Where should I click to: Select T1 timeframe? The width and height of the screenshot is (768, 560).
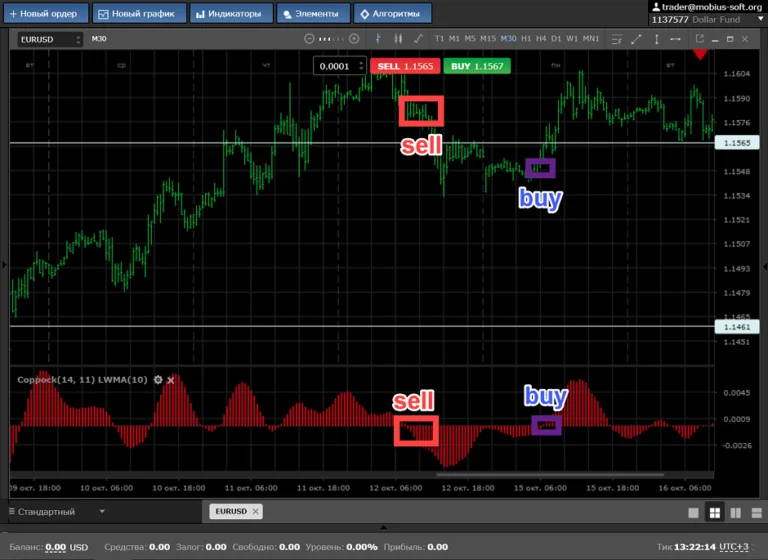pyautogui.click(x=439, y=39)
